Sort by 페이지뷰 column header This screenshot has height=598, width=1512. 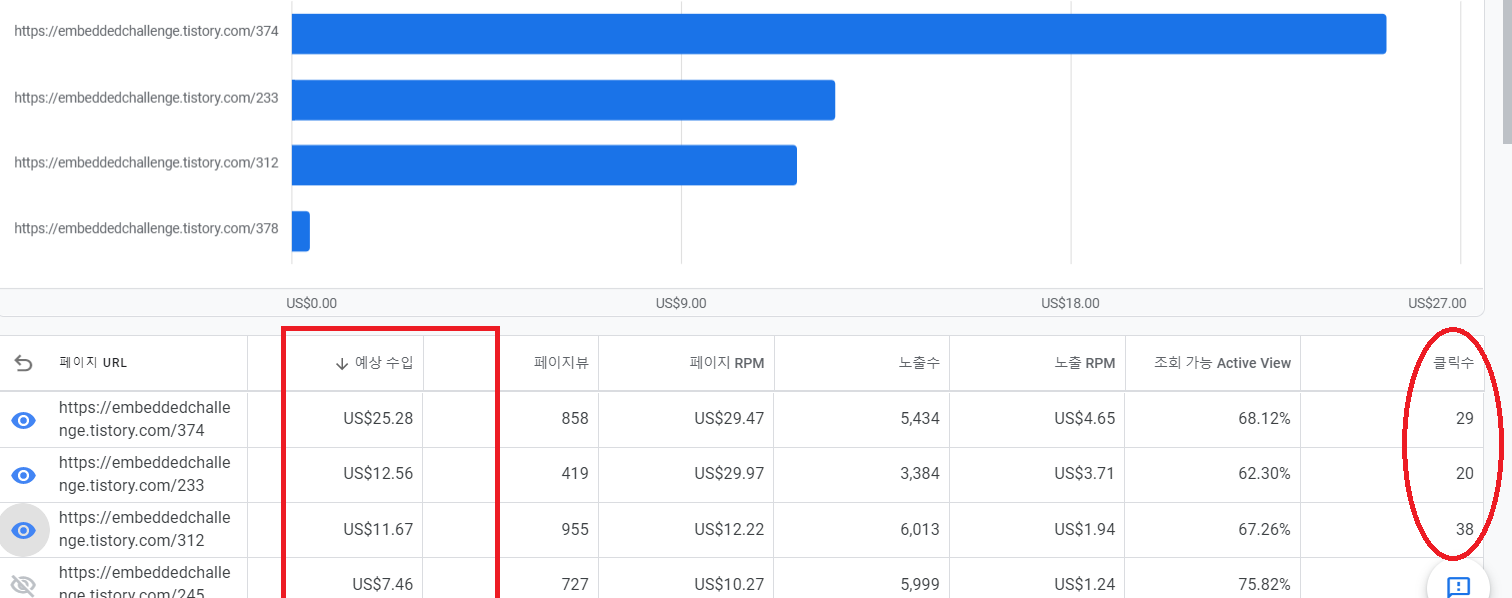[x=561, y=363]
